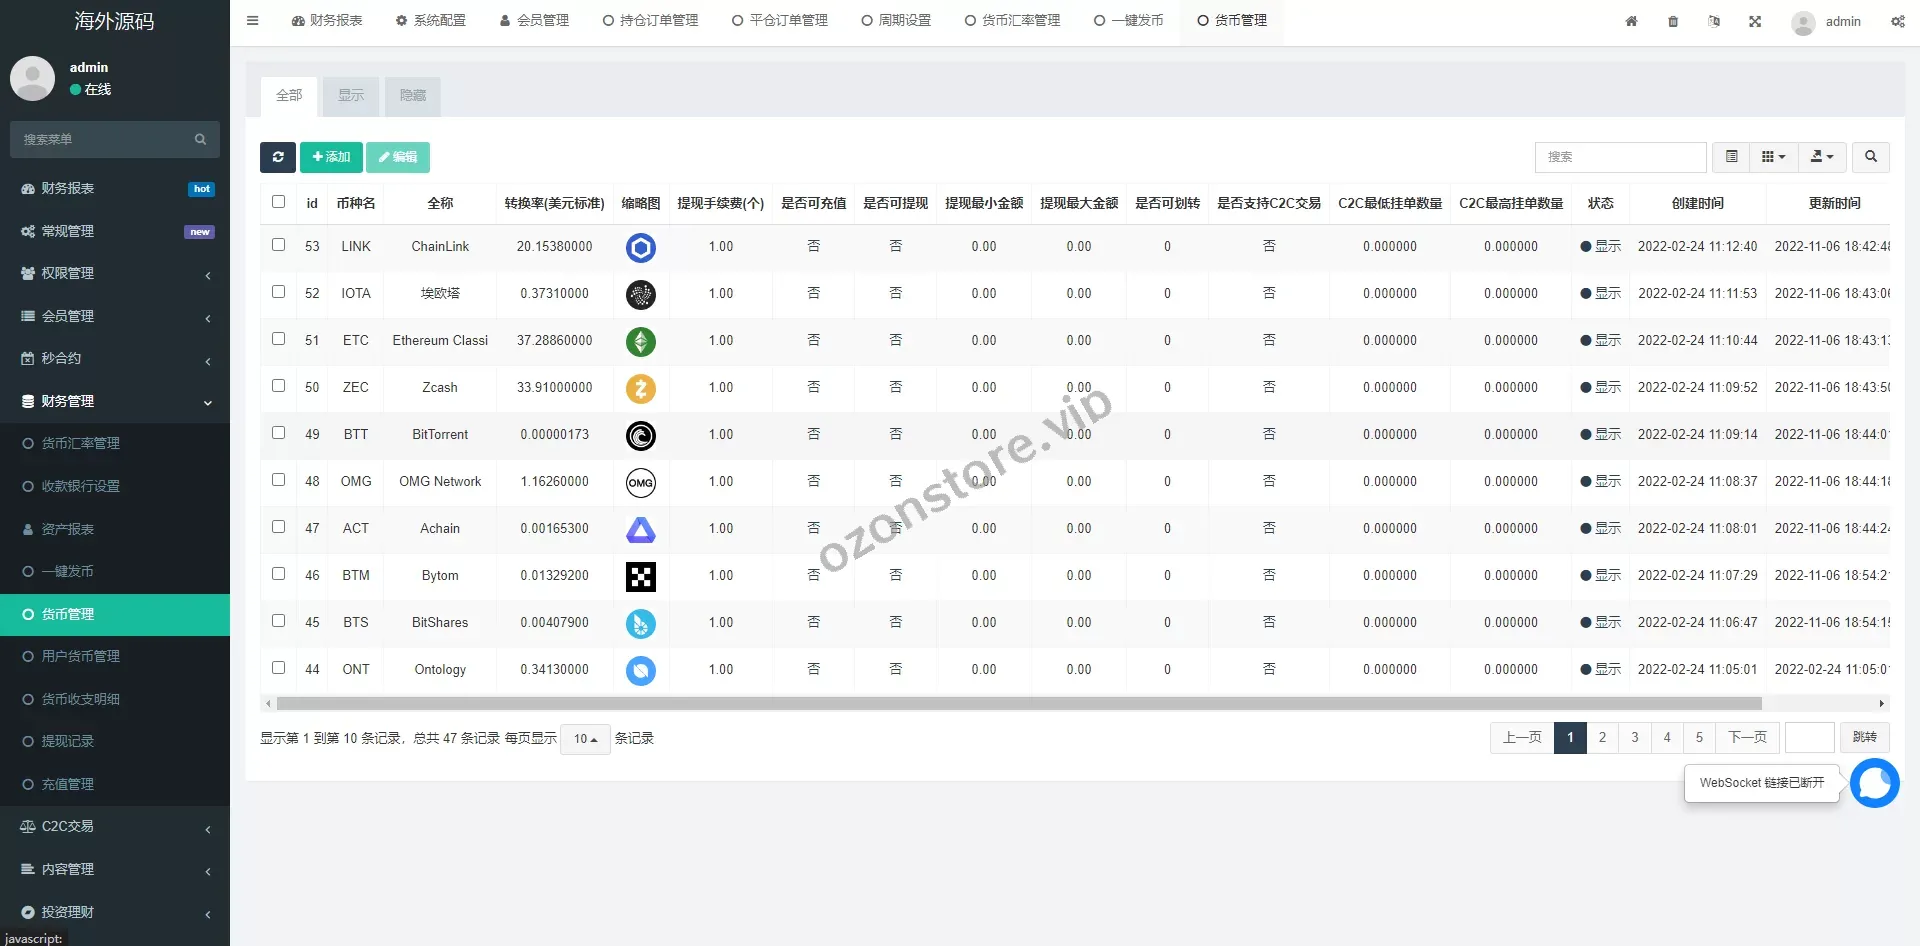Open the columns visibility dropdown

coord(1773,157)
